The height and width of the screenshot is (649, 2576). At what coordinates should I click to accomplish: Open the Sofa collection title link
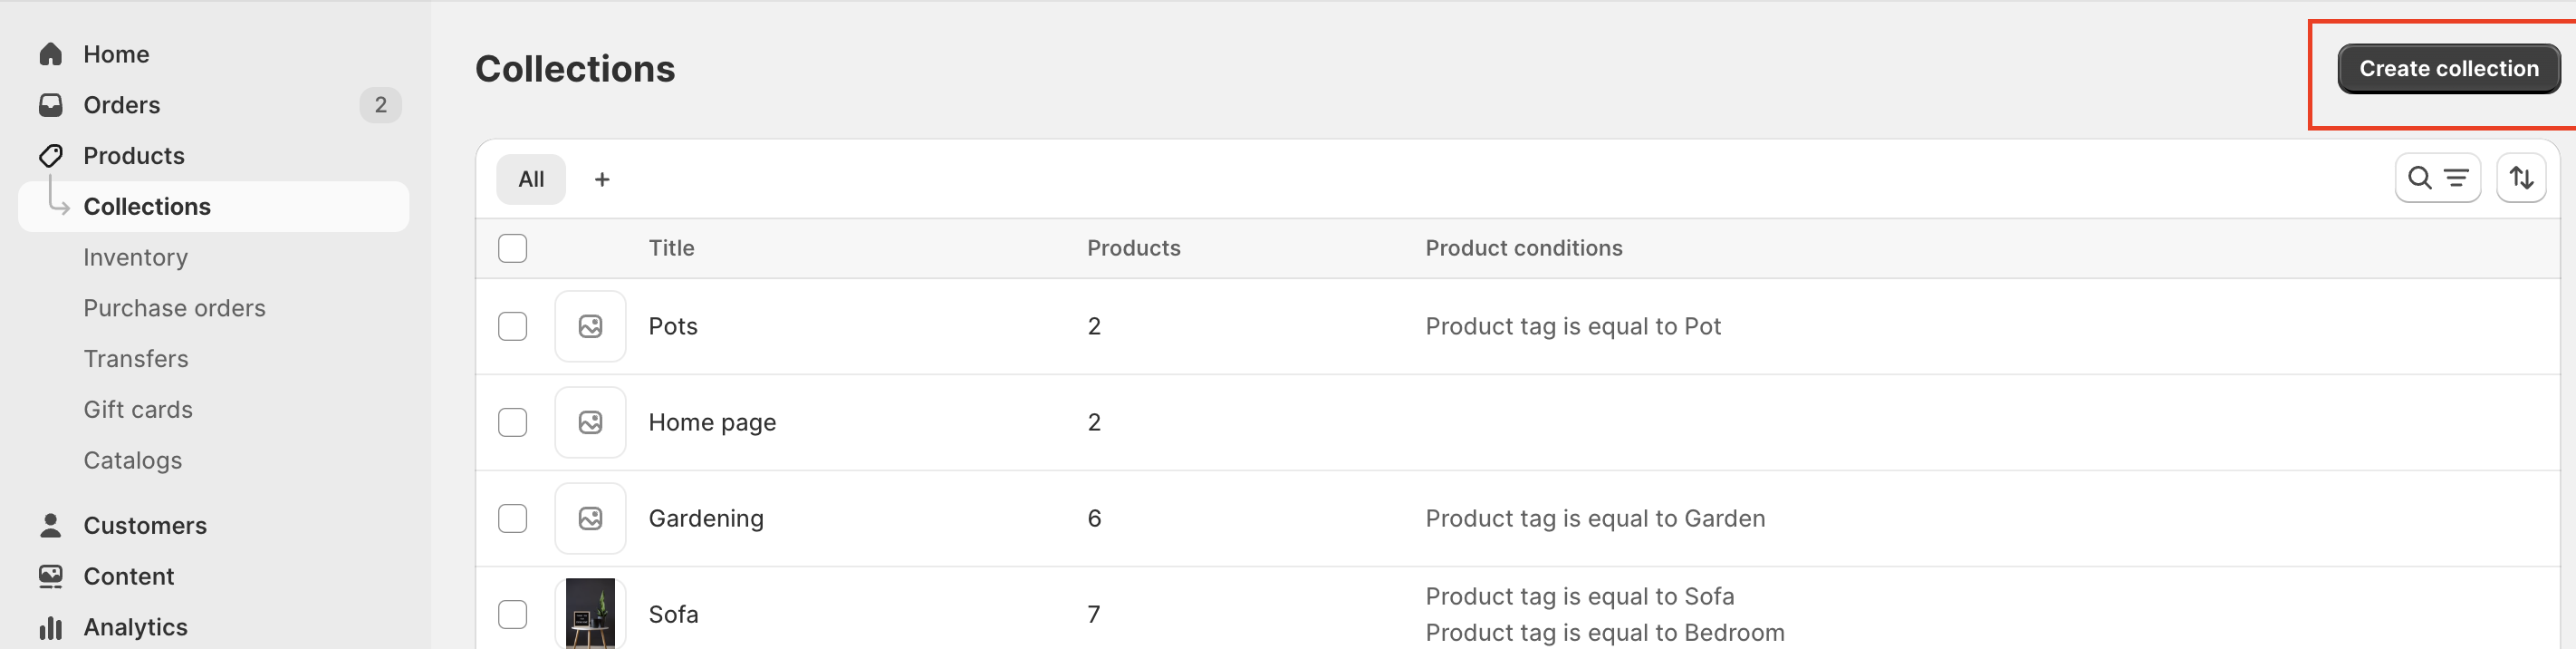[674, 615]
